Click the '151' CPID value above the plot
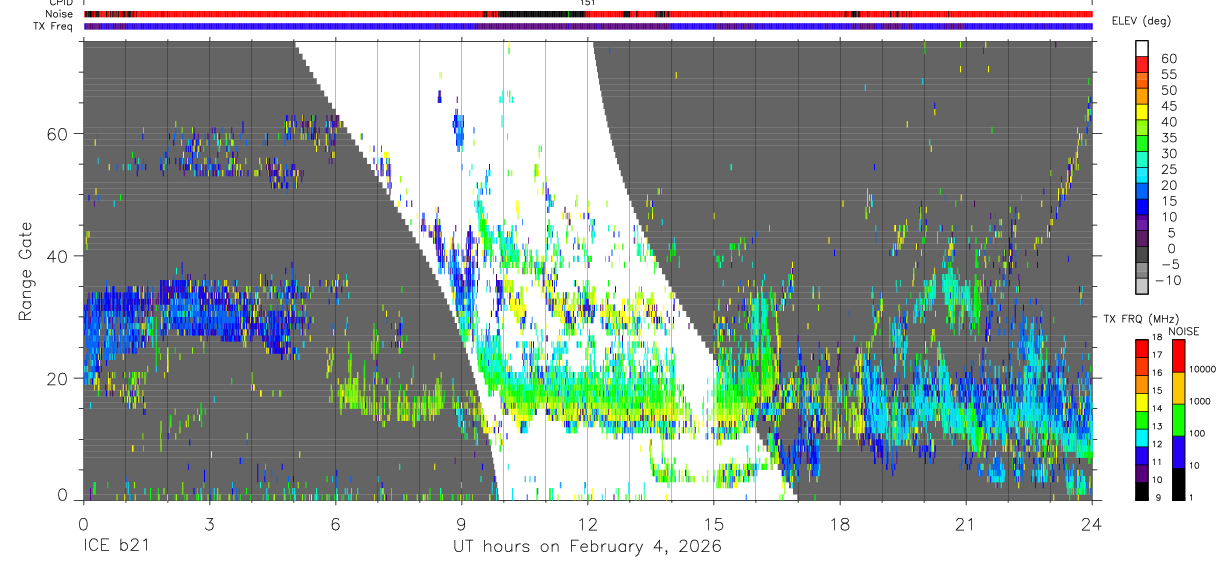Viewport: 1228px width, 567px height. [588, 3]
